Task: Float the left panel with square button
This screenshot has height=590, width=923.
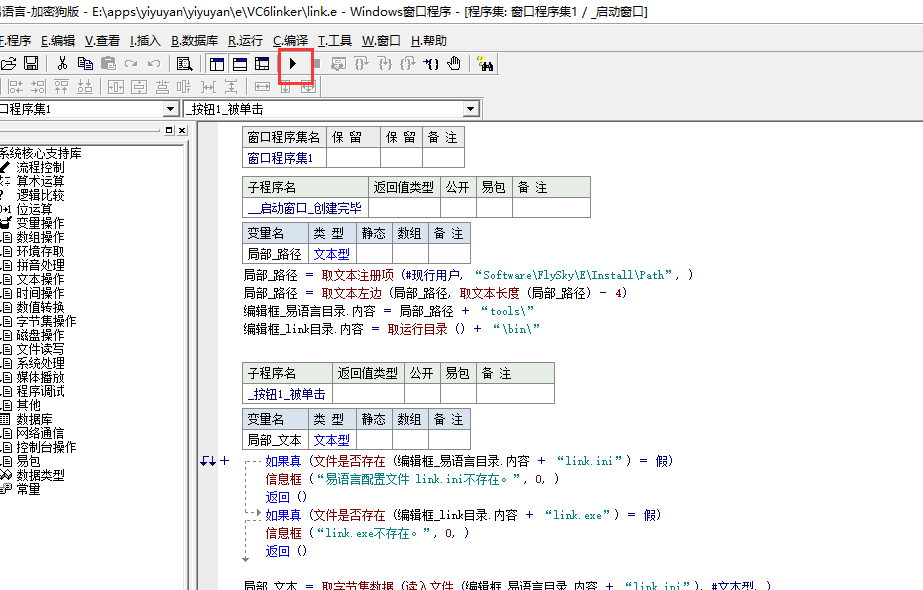Action: pos(170,131)
